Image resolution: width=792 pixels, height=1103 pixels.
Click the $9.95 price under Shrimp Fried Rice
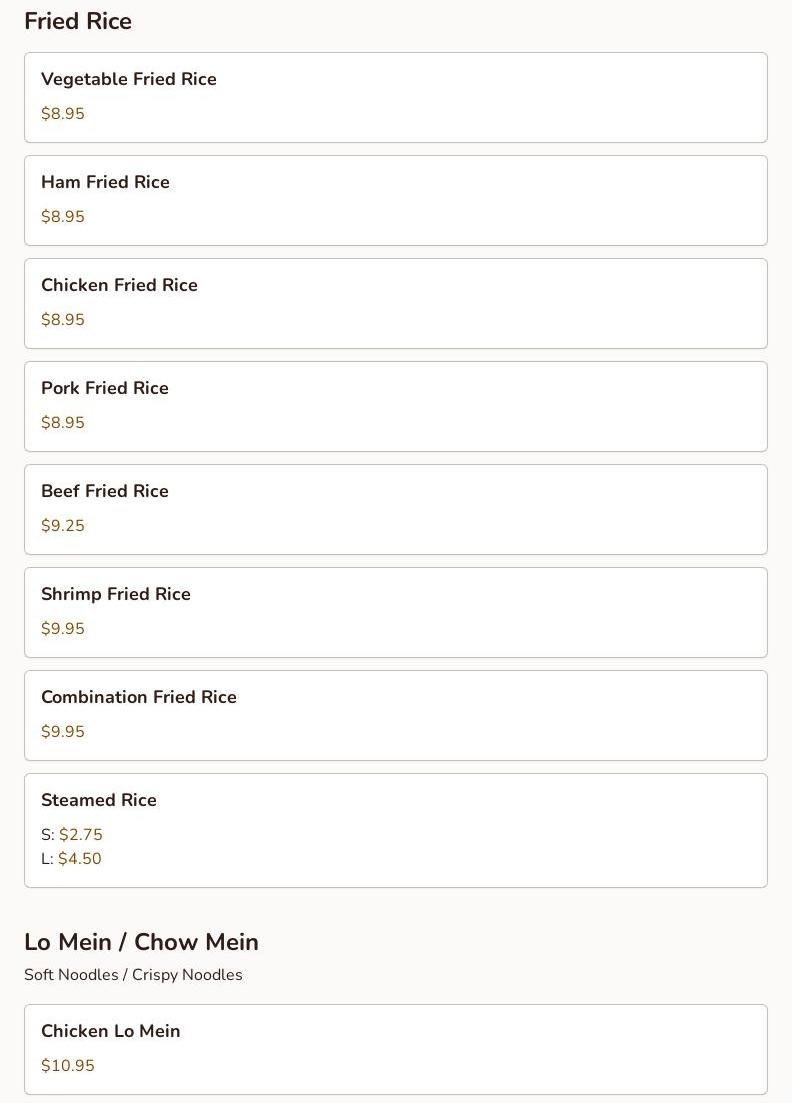click(x=63, y=628)
